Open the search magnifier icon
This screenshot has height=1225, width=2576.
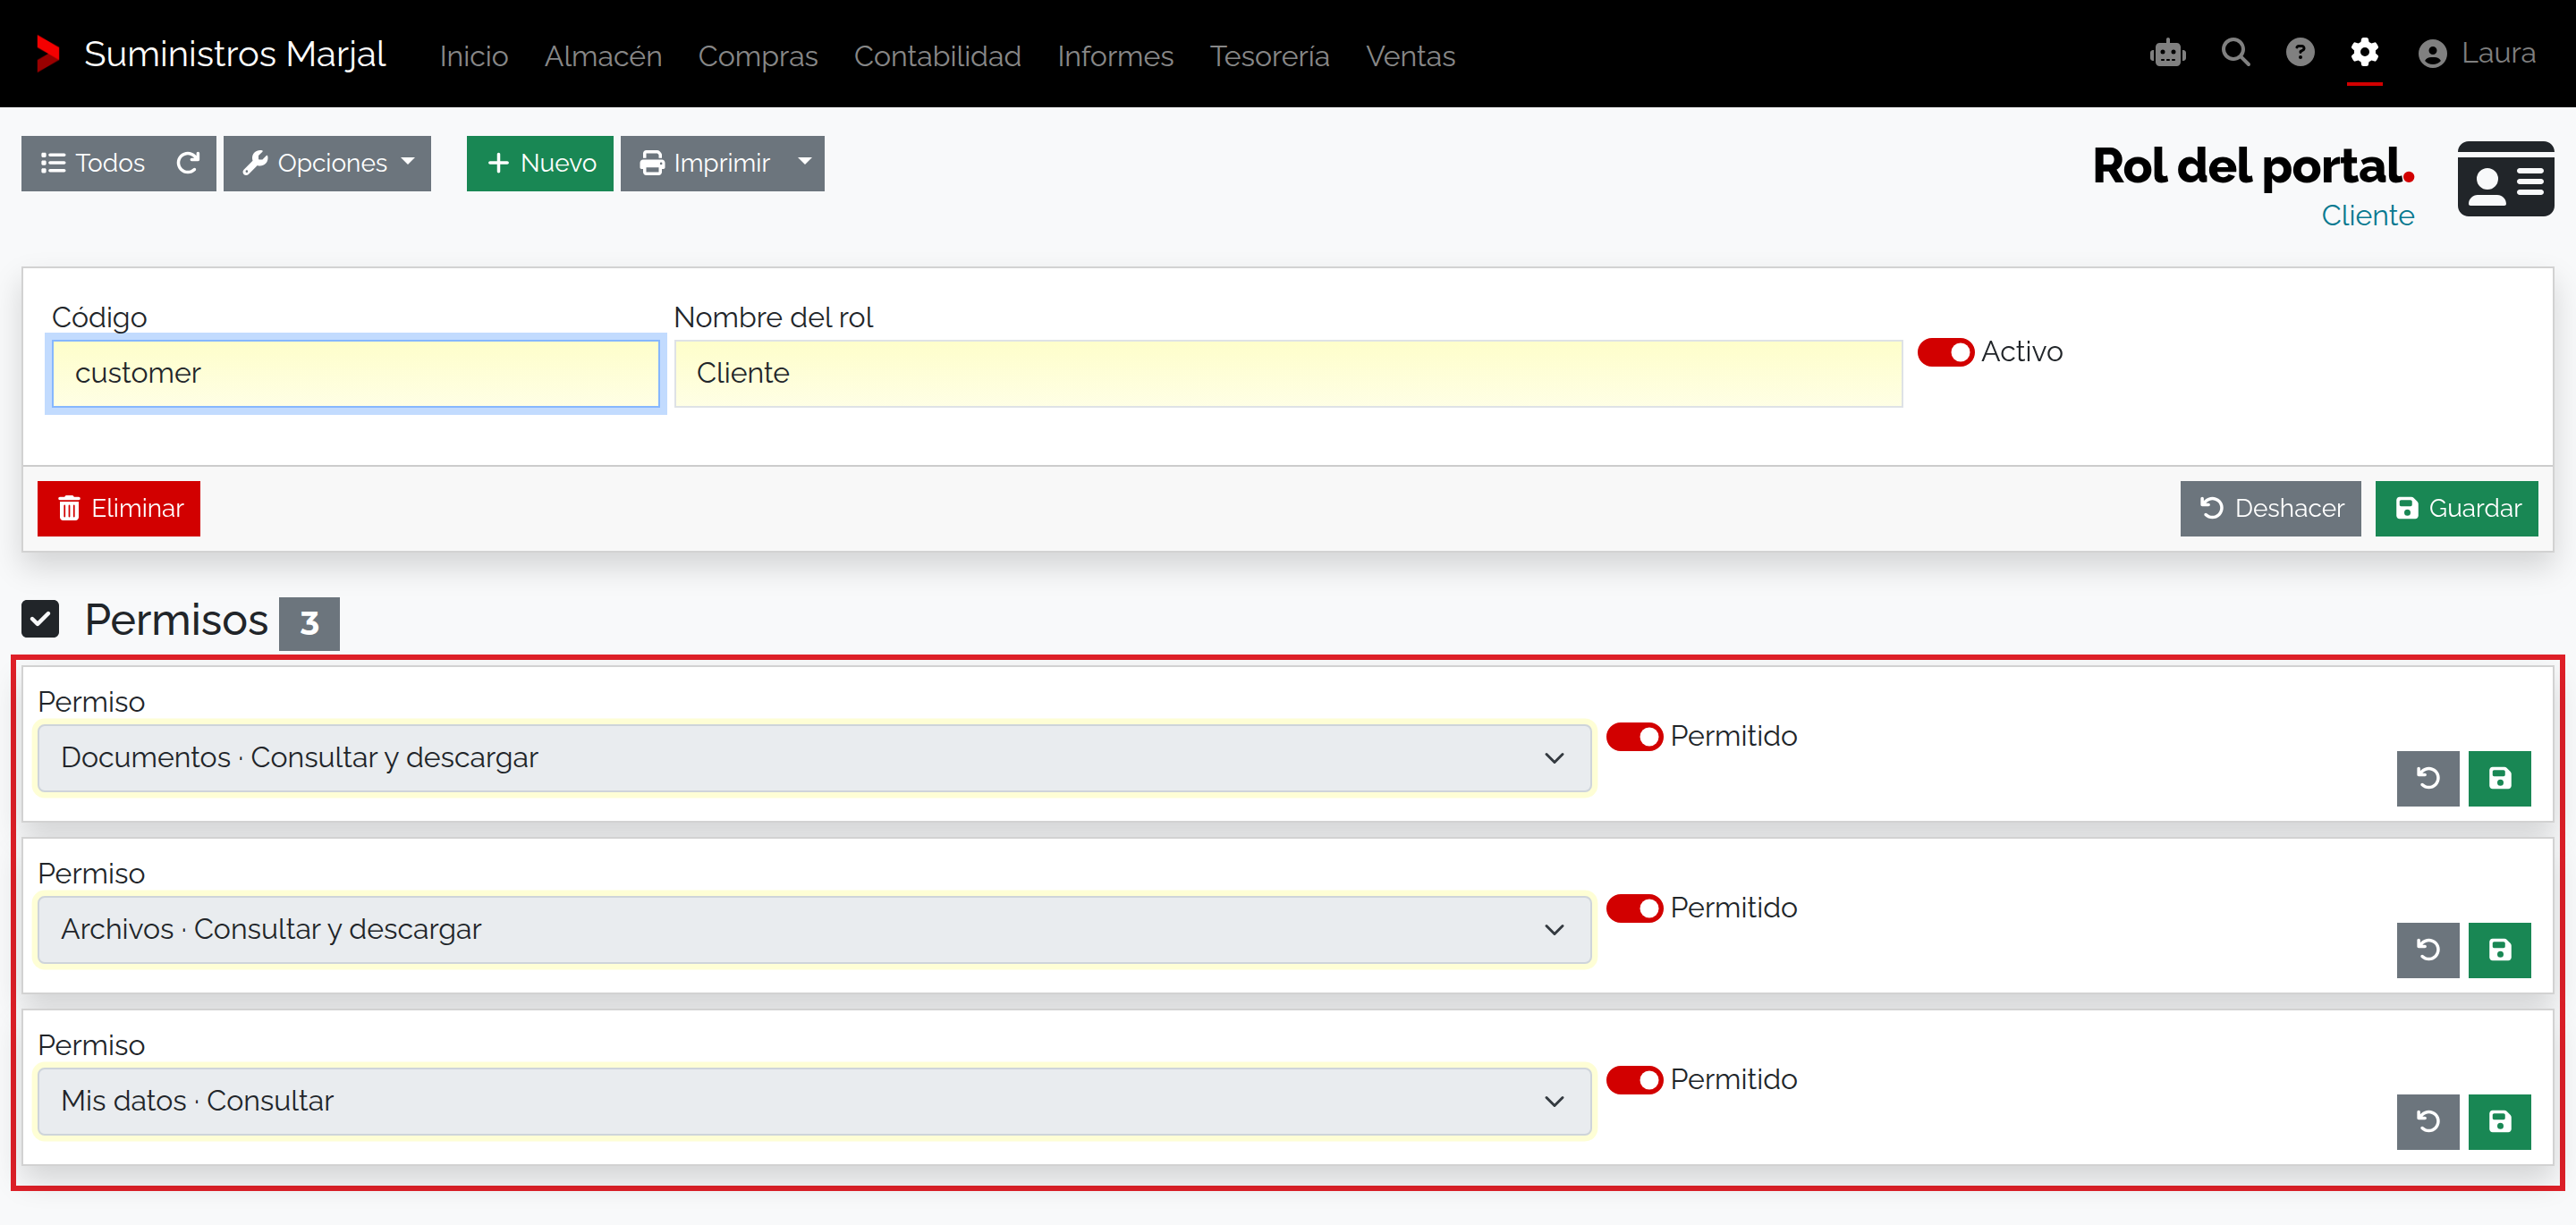pos(2235,53)
